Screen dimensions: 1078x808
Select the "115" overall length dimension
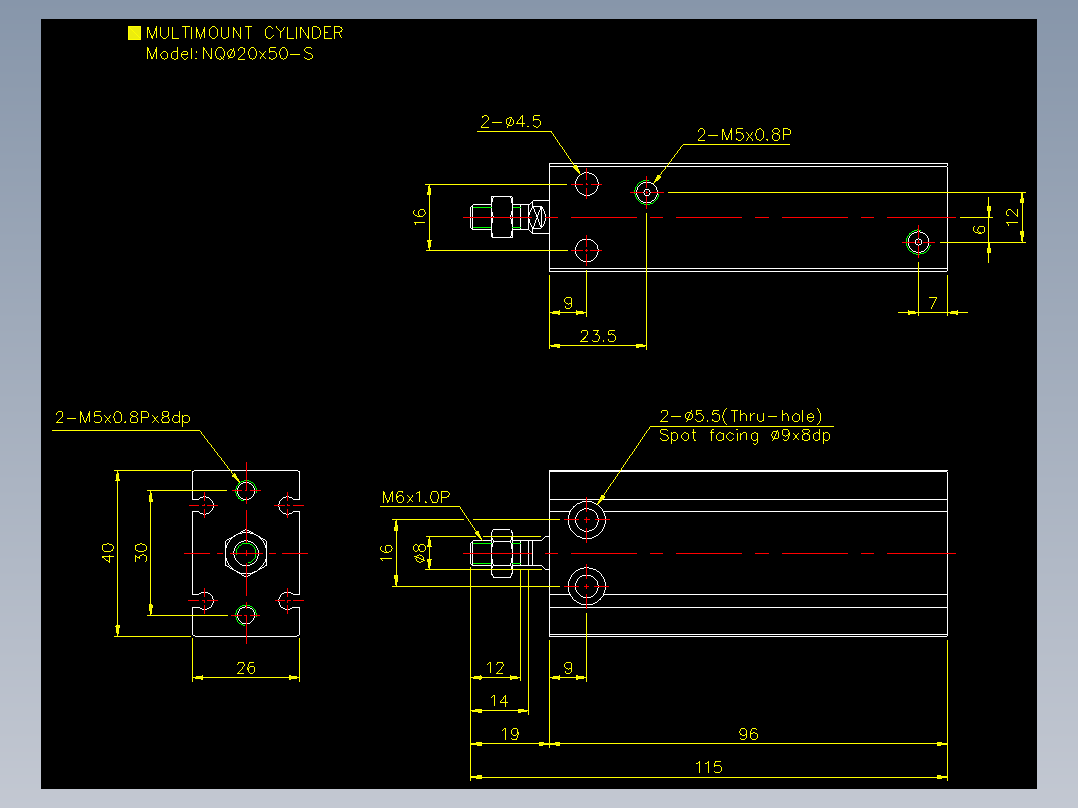(709, 767)
